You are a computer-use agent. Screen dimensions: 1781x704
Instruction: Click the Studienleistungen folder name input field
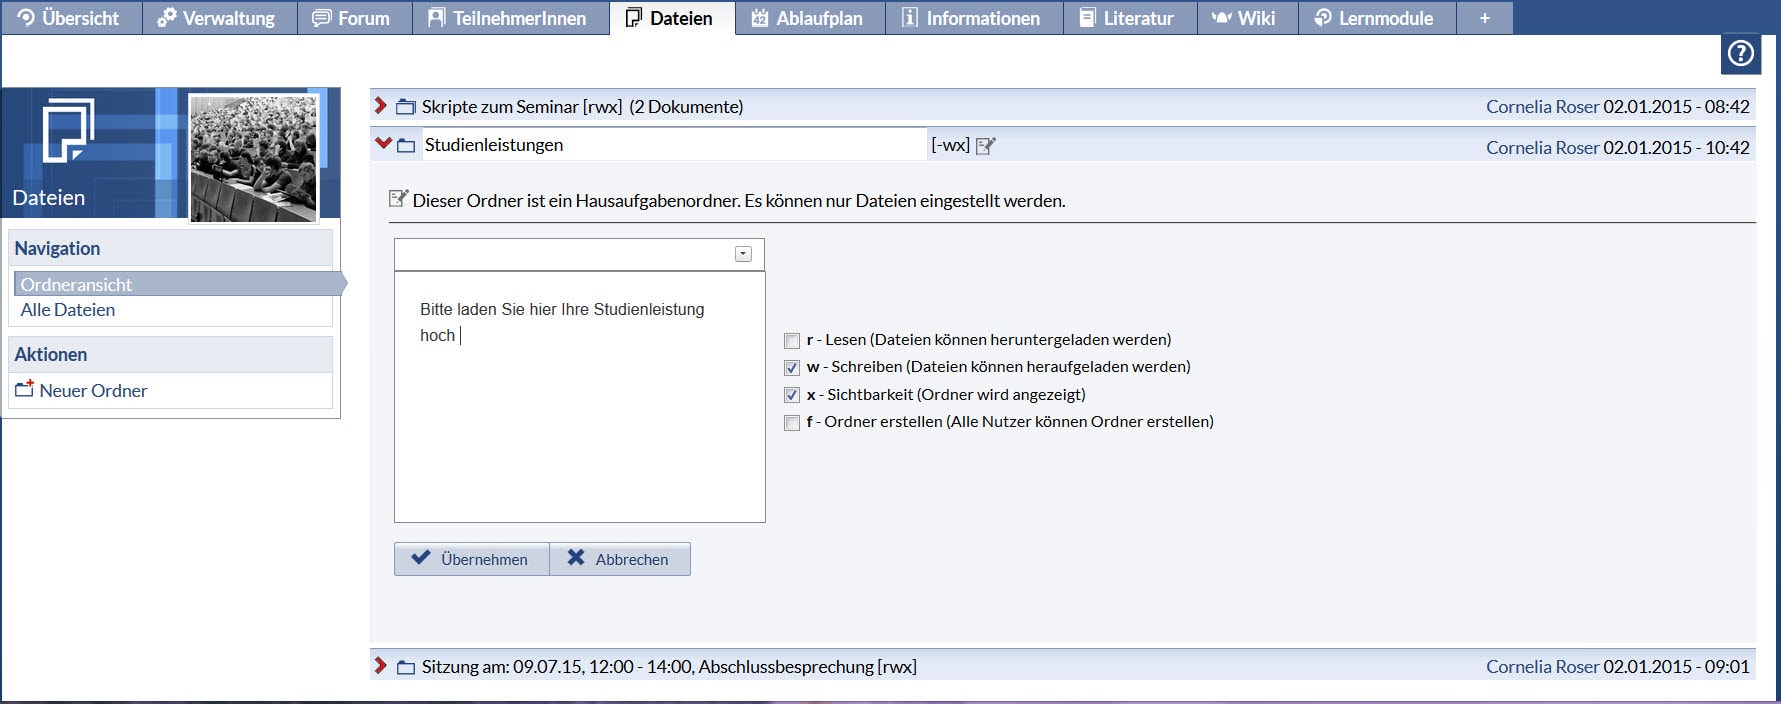(x=673, y=145)
